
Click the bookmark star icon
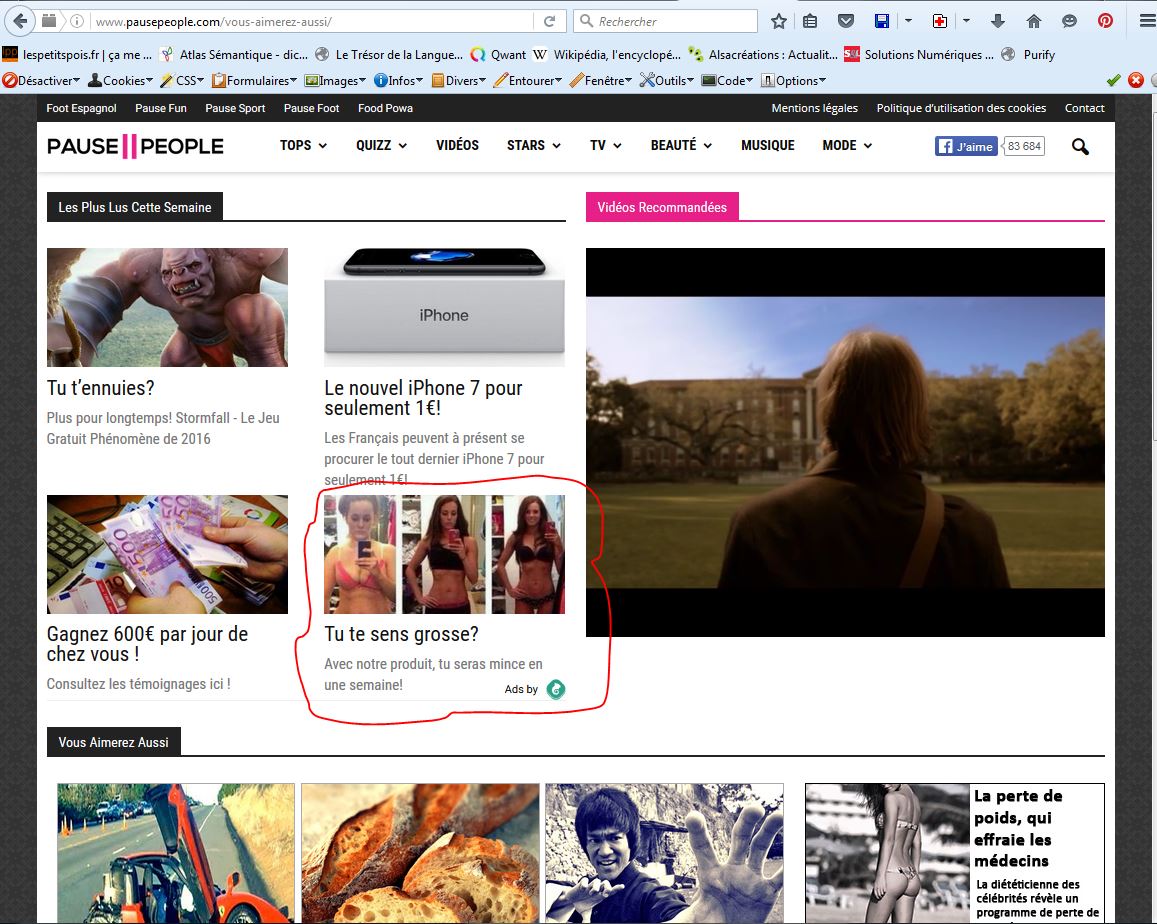[x=779, y=21]
